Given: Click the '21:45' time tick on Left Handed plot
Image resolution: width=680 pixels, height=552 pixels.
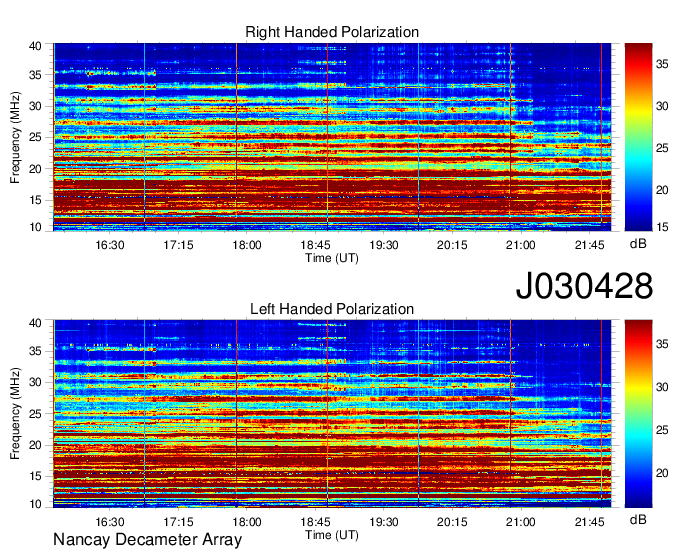Looking at the screenshot, I should [589, 522].
